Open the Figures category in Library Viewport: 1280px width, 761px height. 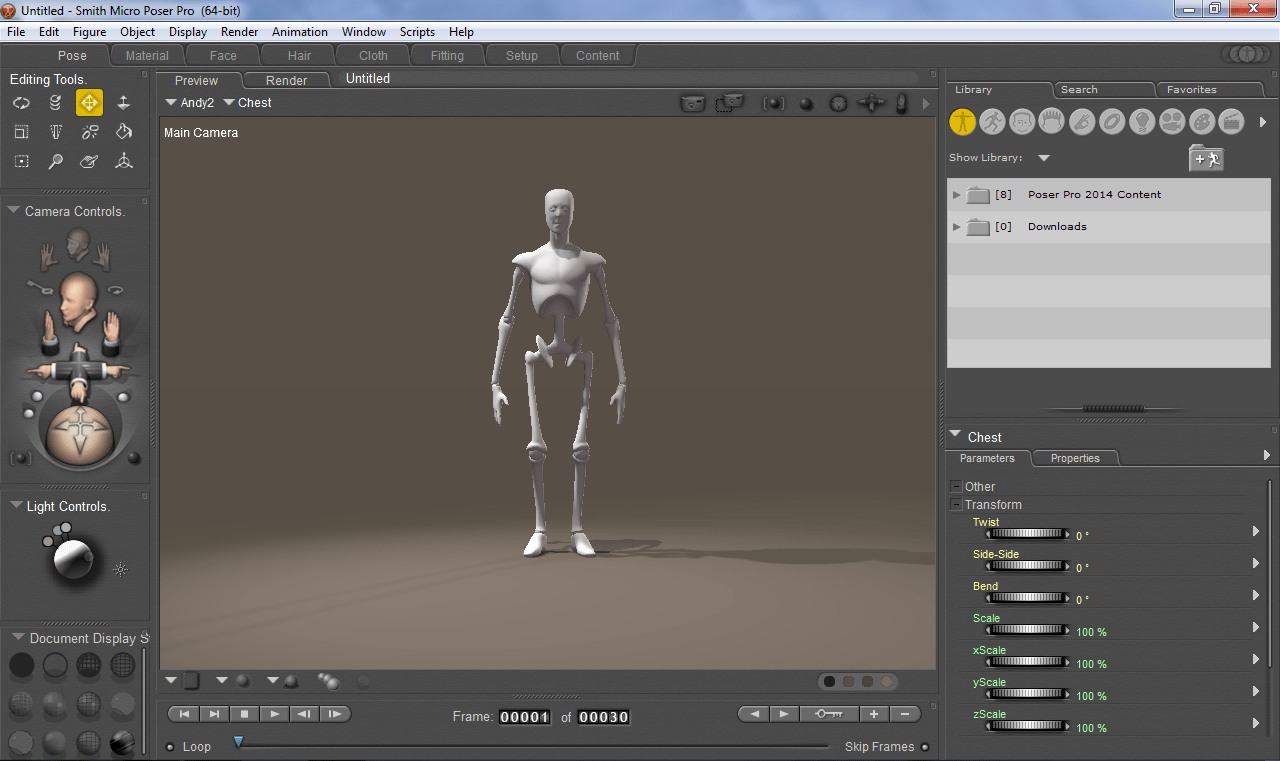(962, 122)
